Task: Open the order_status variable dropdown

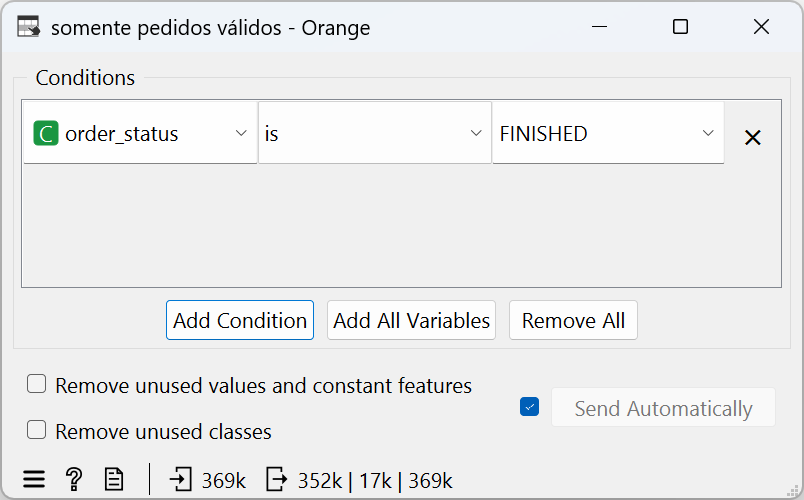Action: tap(140, 133)
